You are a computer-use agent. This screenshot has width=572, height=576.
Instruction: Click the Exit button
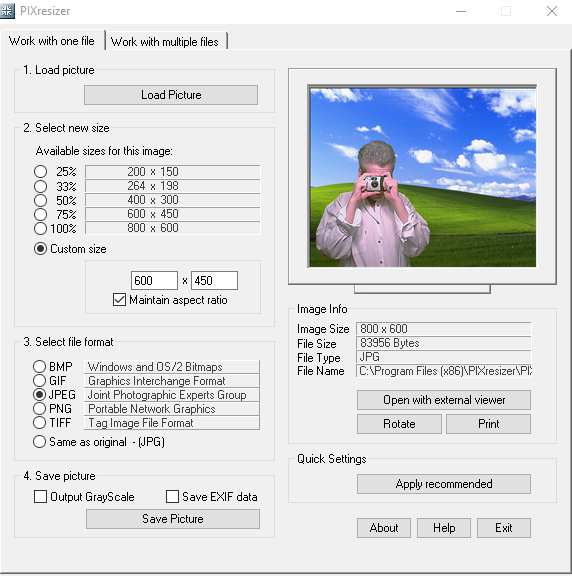pos(504,528)
